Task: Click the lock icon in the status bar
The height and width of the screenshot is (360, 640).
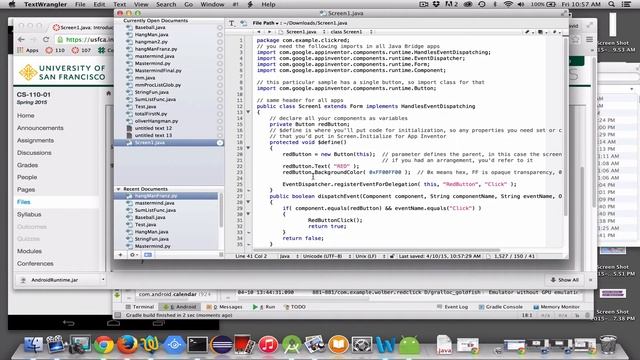Action: (392, 256)
